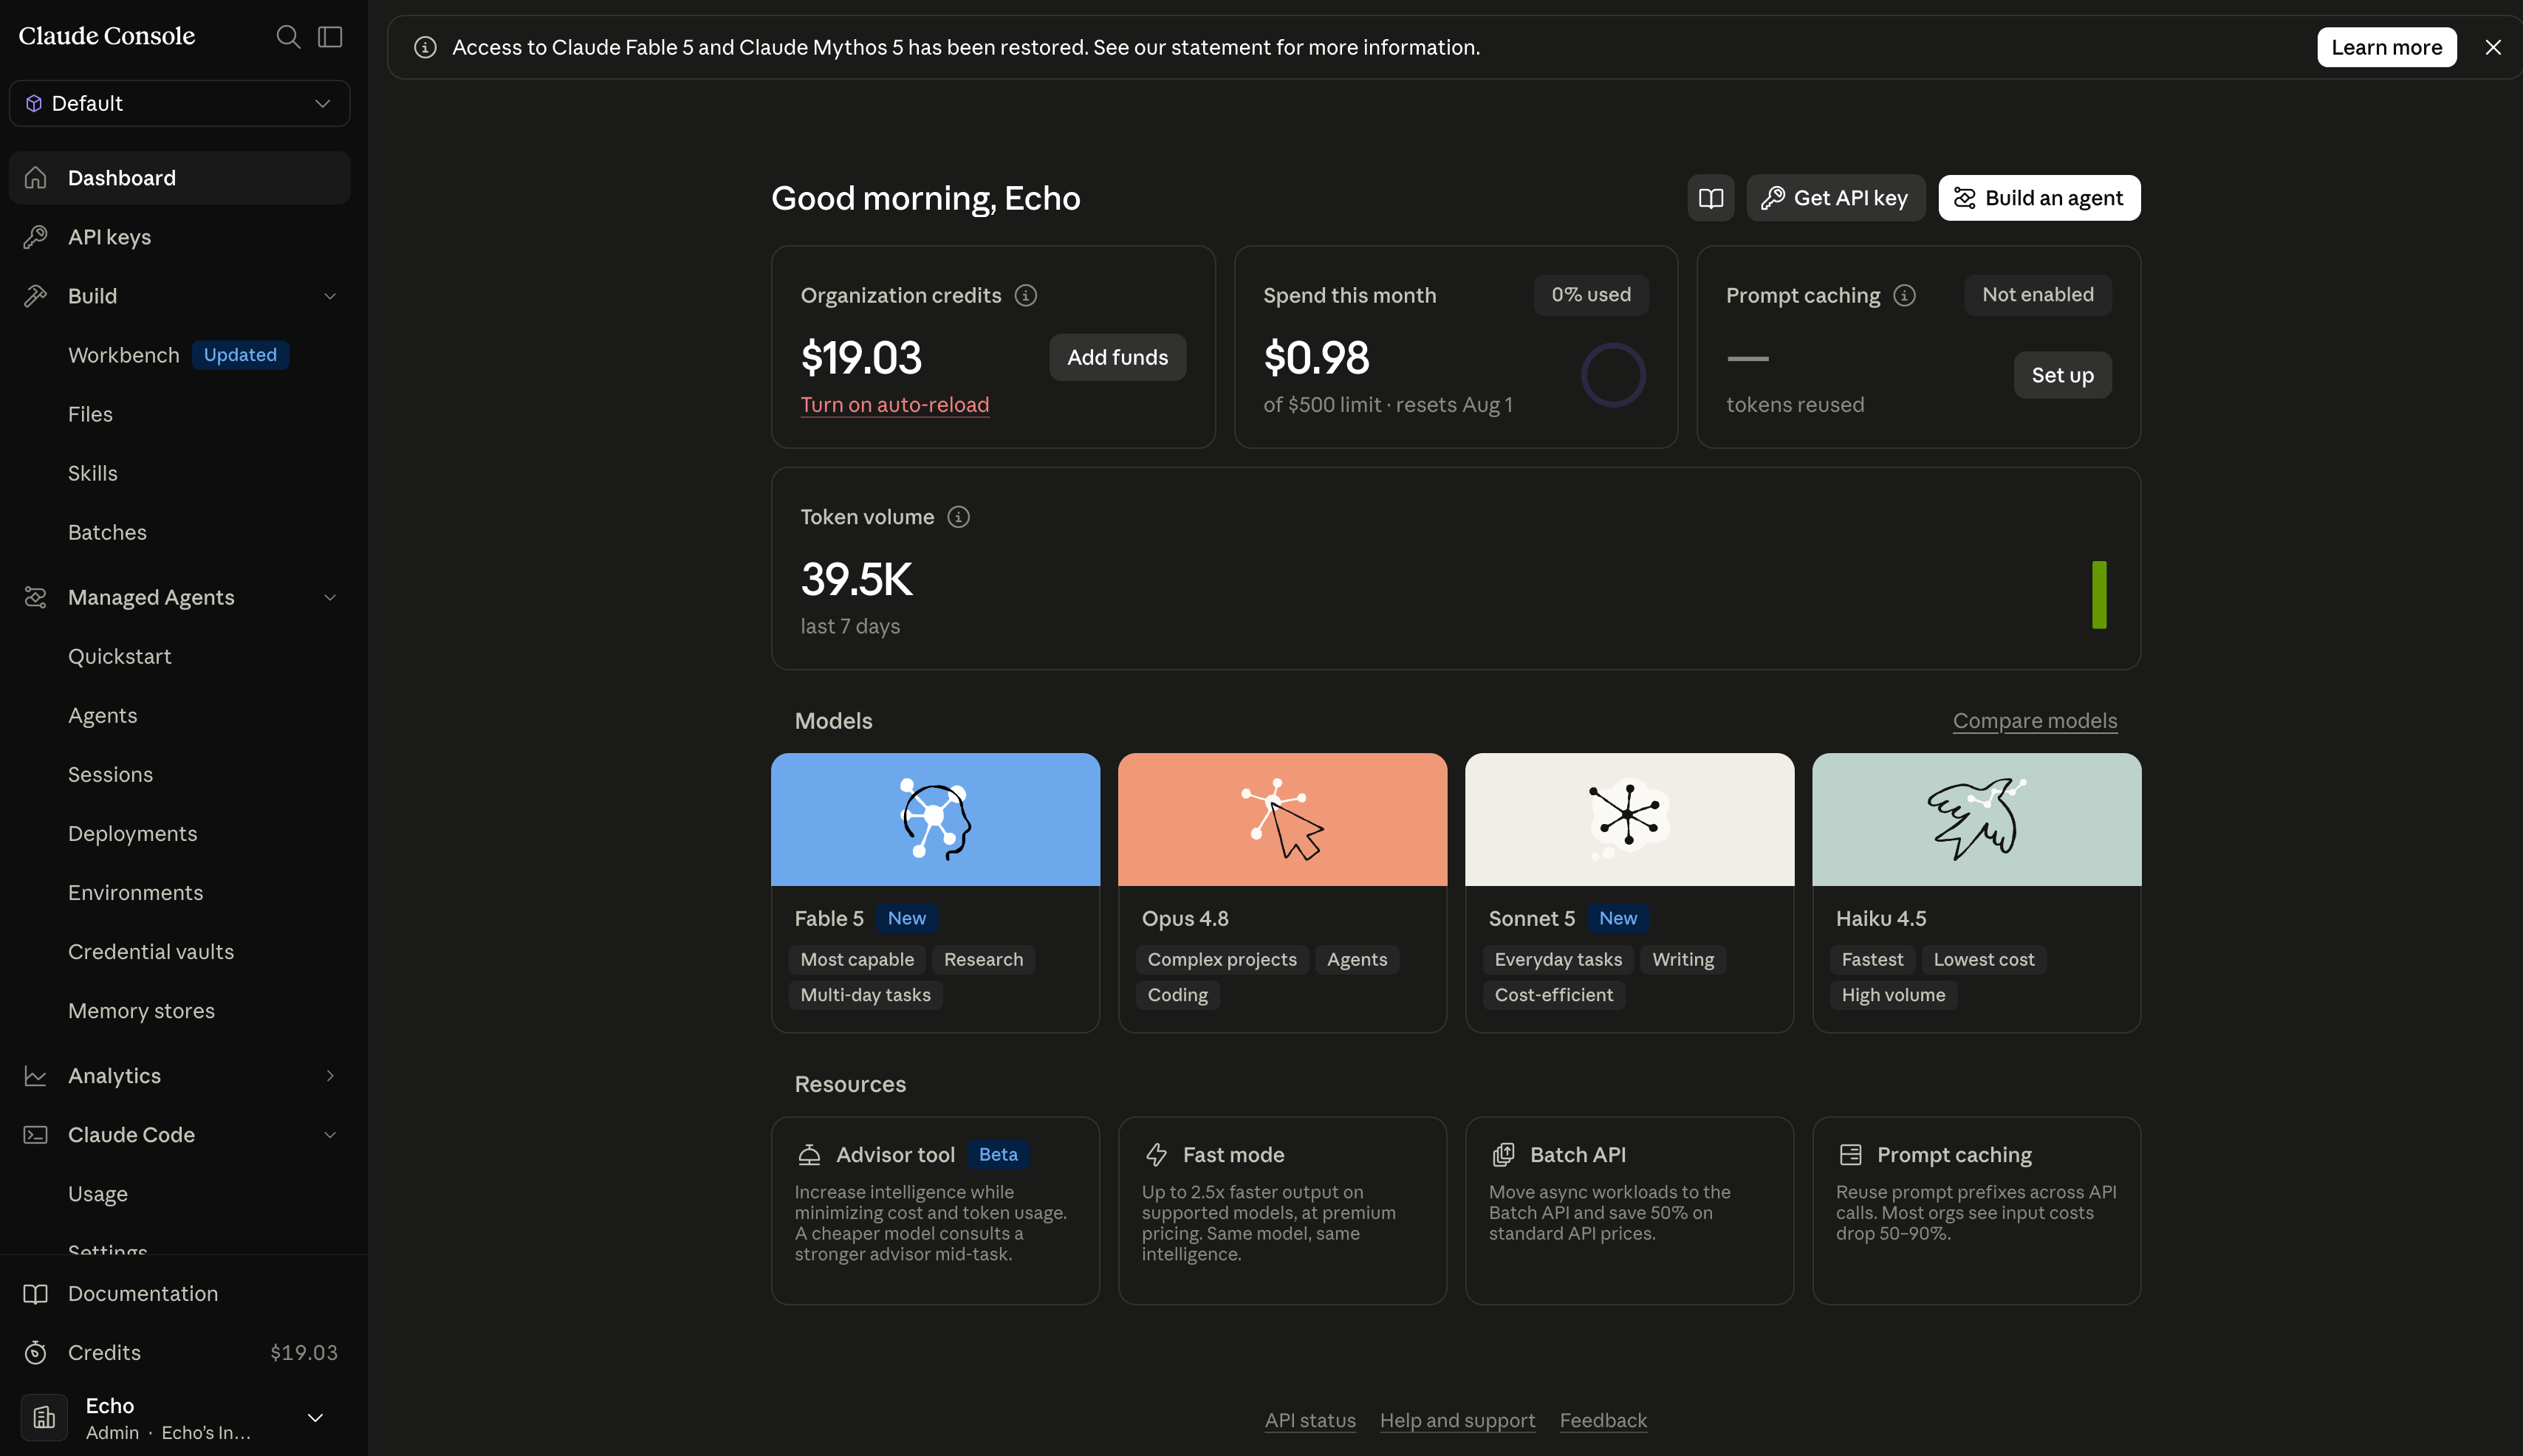Dismiss the access restored banner
2523x1456 pixels.
pos(2493,47)
